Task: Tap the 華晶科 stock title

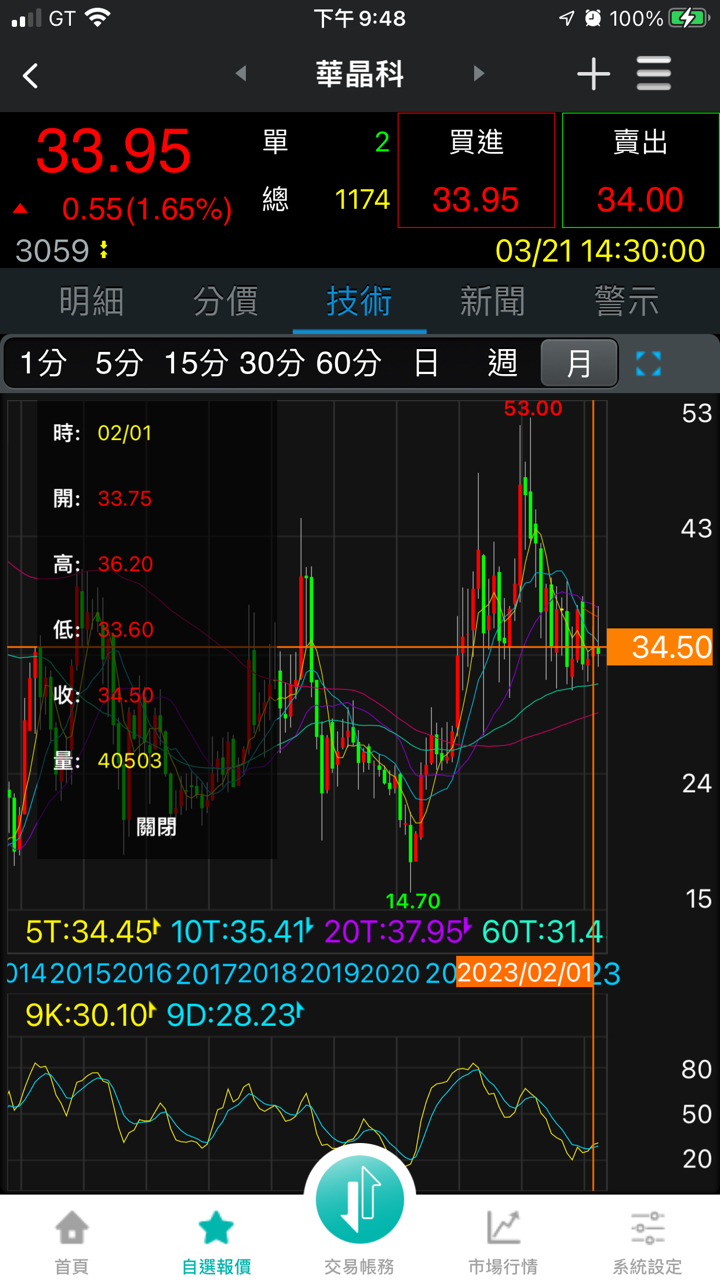Action: (x=359, y=74)
